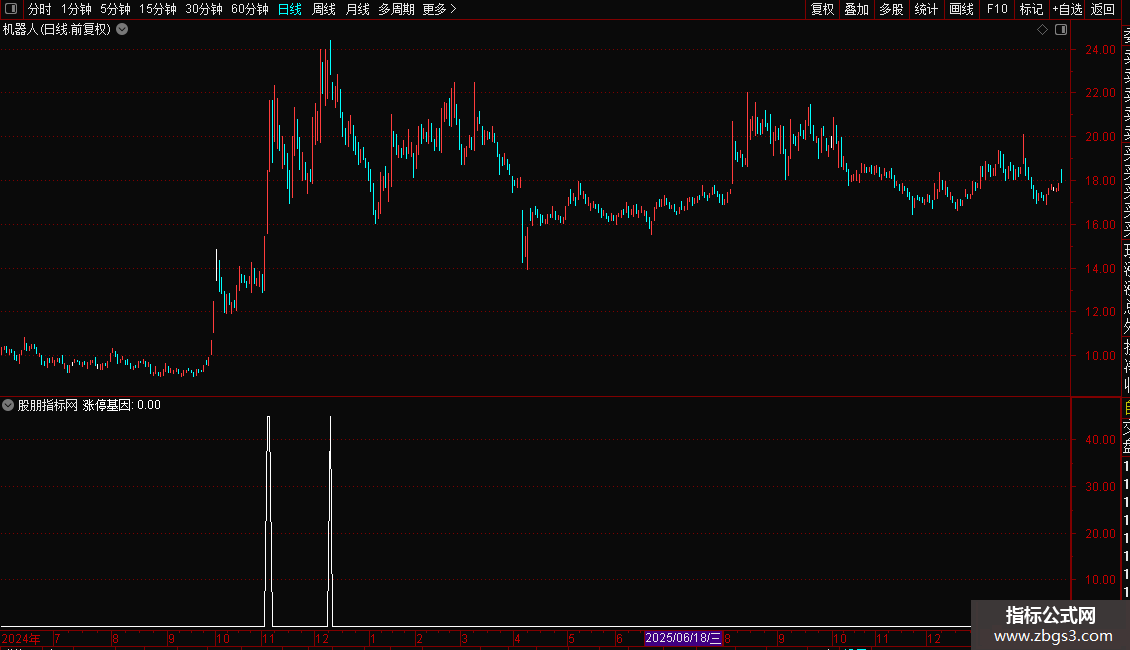Toggle the right side panel icon
This screenshot has width=1130, height=650.
tap(1061, 30)
